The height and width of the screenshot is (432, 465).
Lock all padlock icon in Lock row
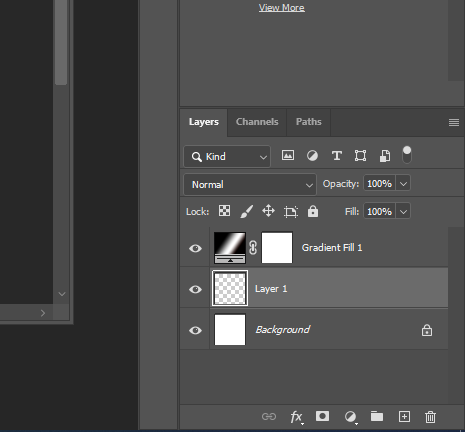coord(313,211)
